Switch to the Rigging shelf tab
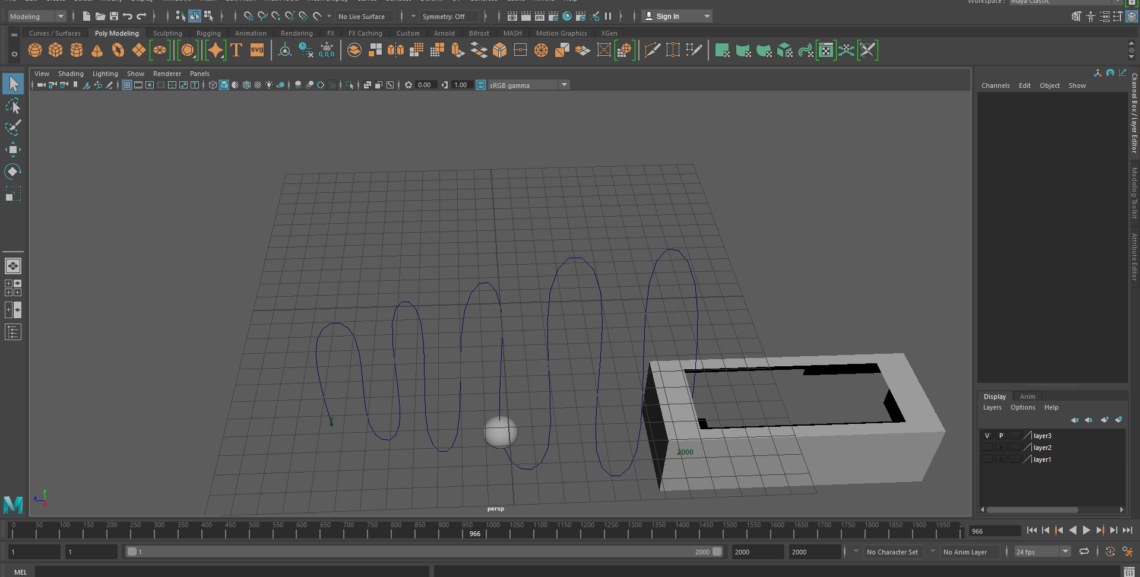The width and height of the screenshot is (1140, 577). click(x=208, y=33)
